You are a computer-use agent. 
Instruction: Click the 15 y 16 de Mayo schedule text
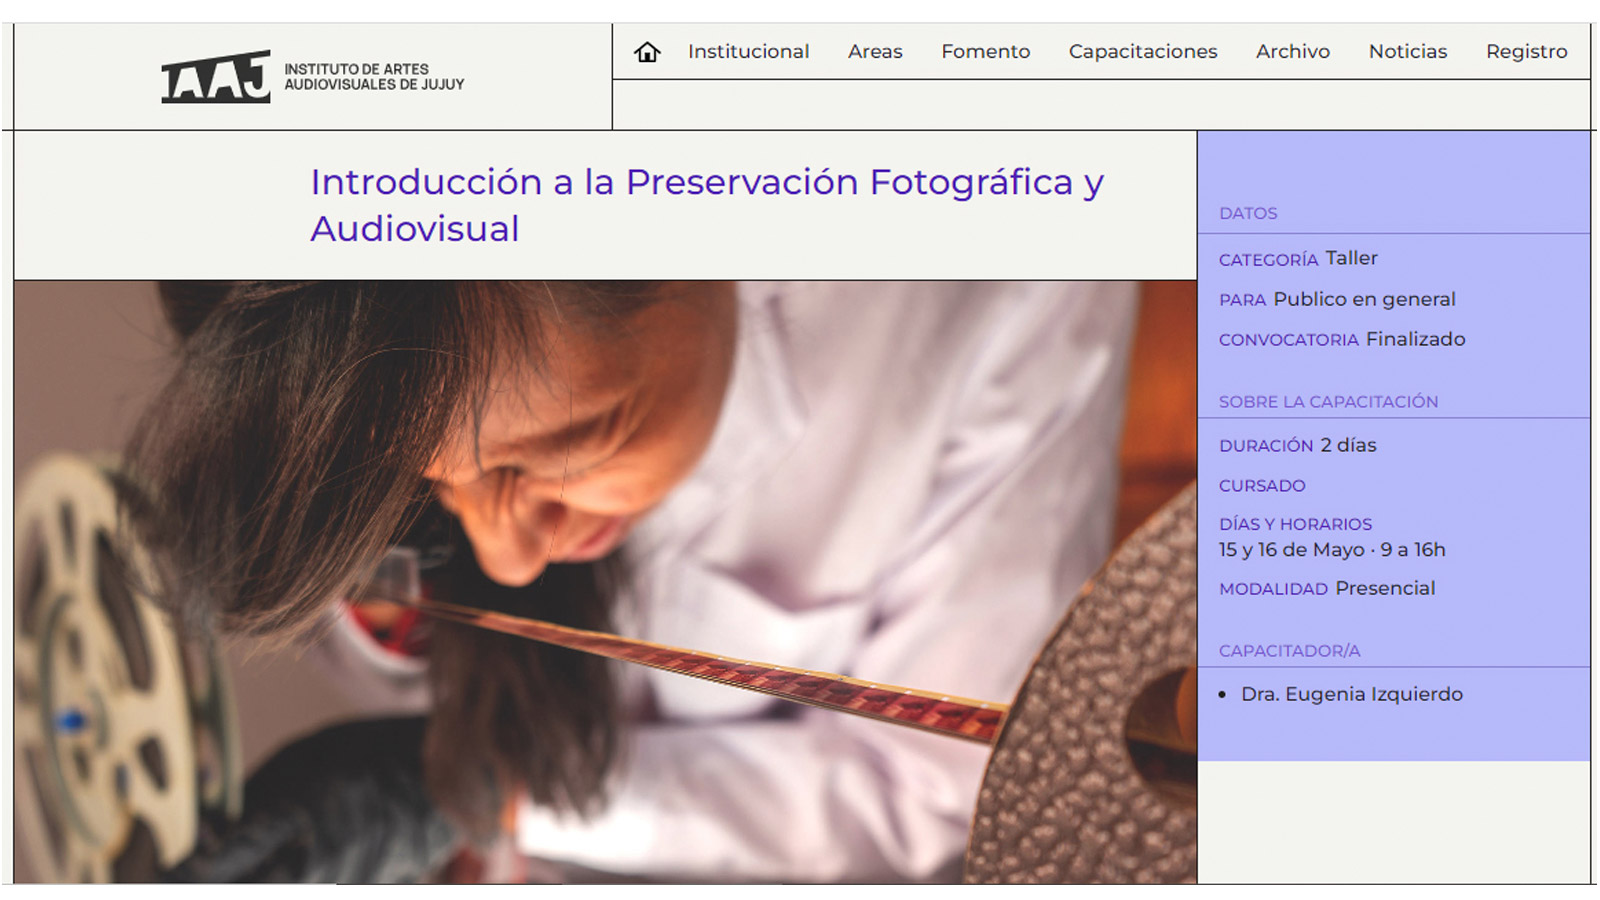coord(1332,550)
